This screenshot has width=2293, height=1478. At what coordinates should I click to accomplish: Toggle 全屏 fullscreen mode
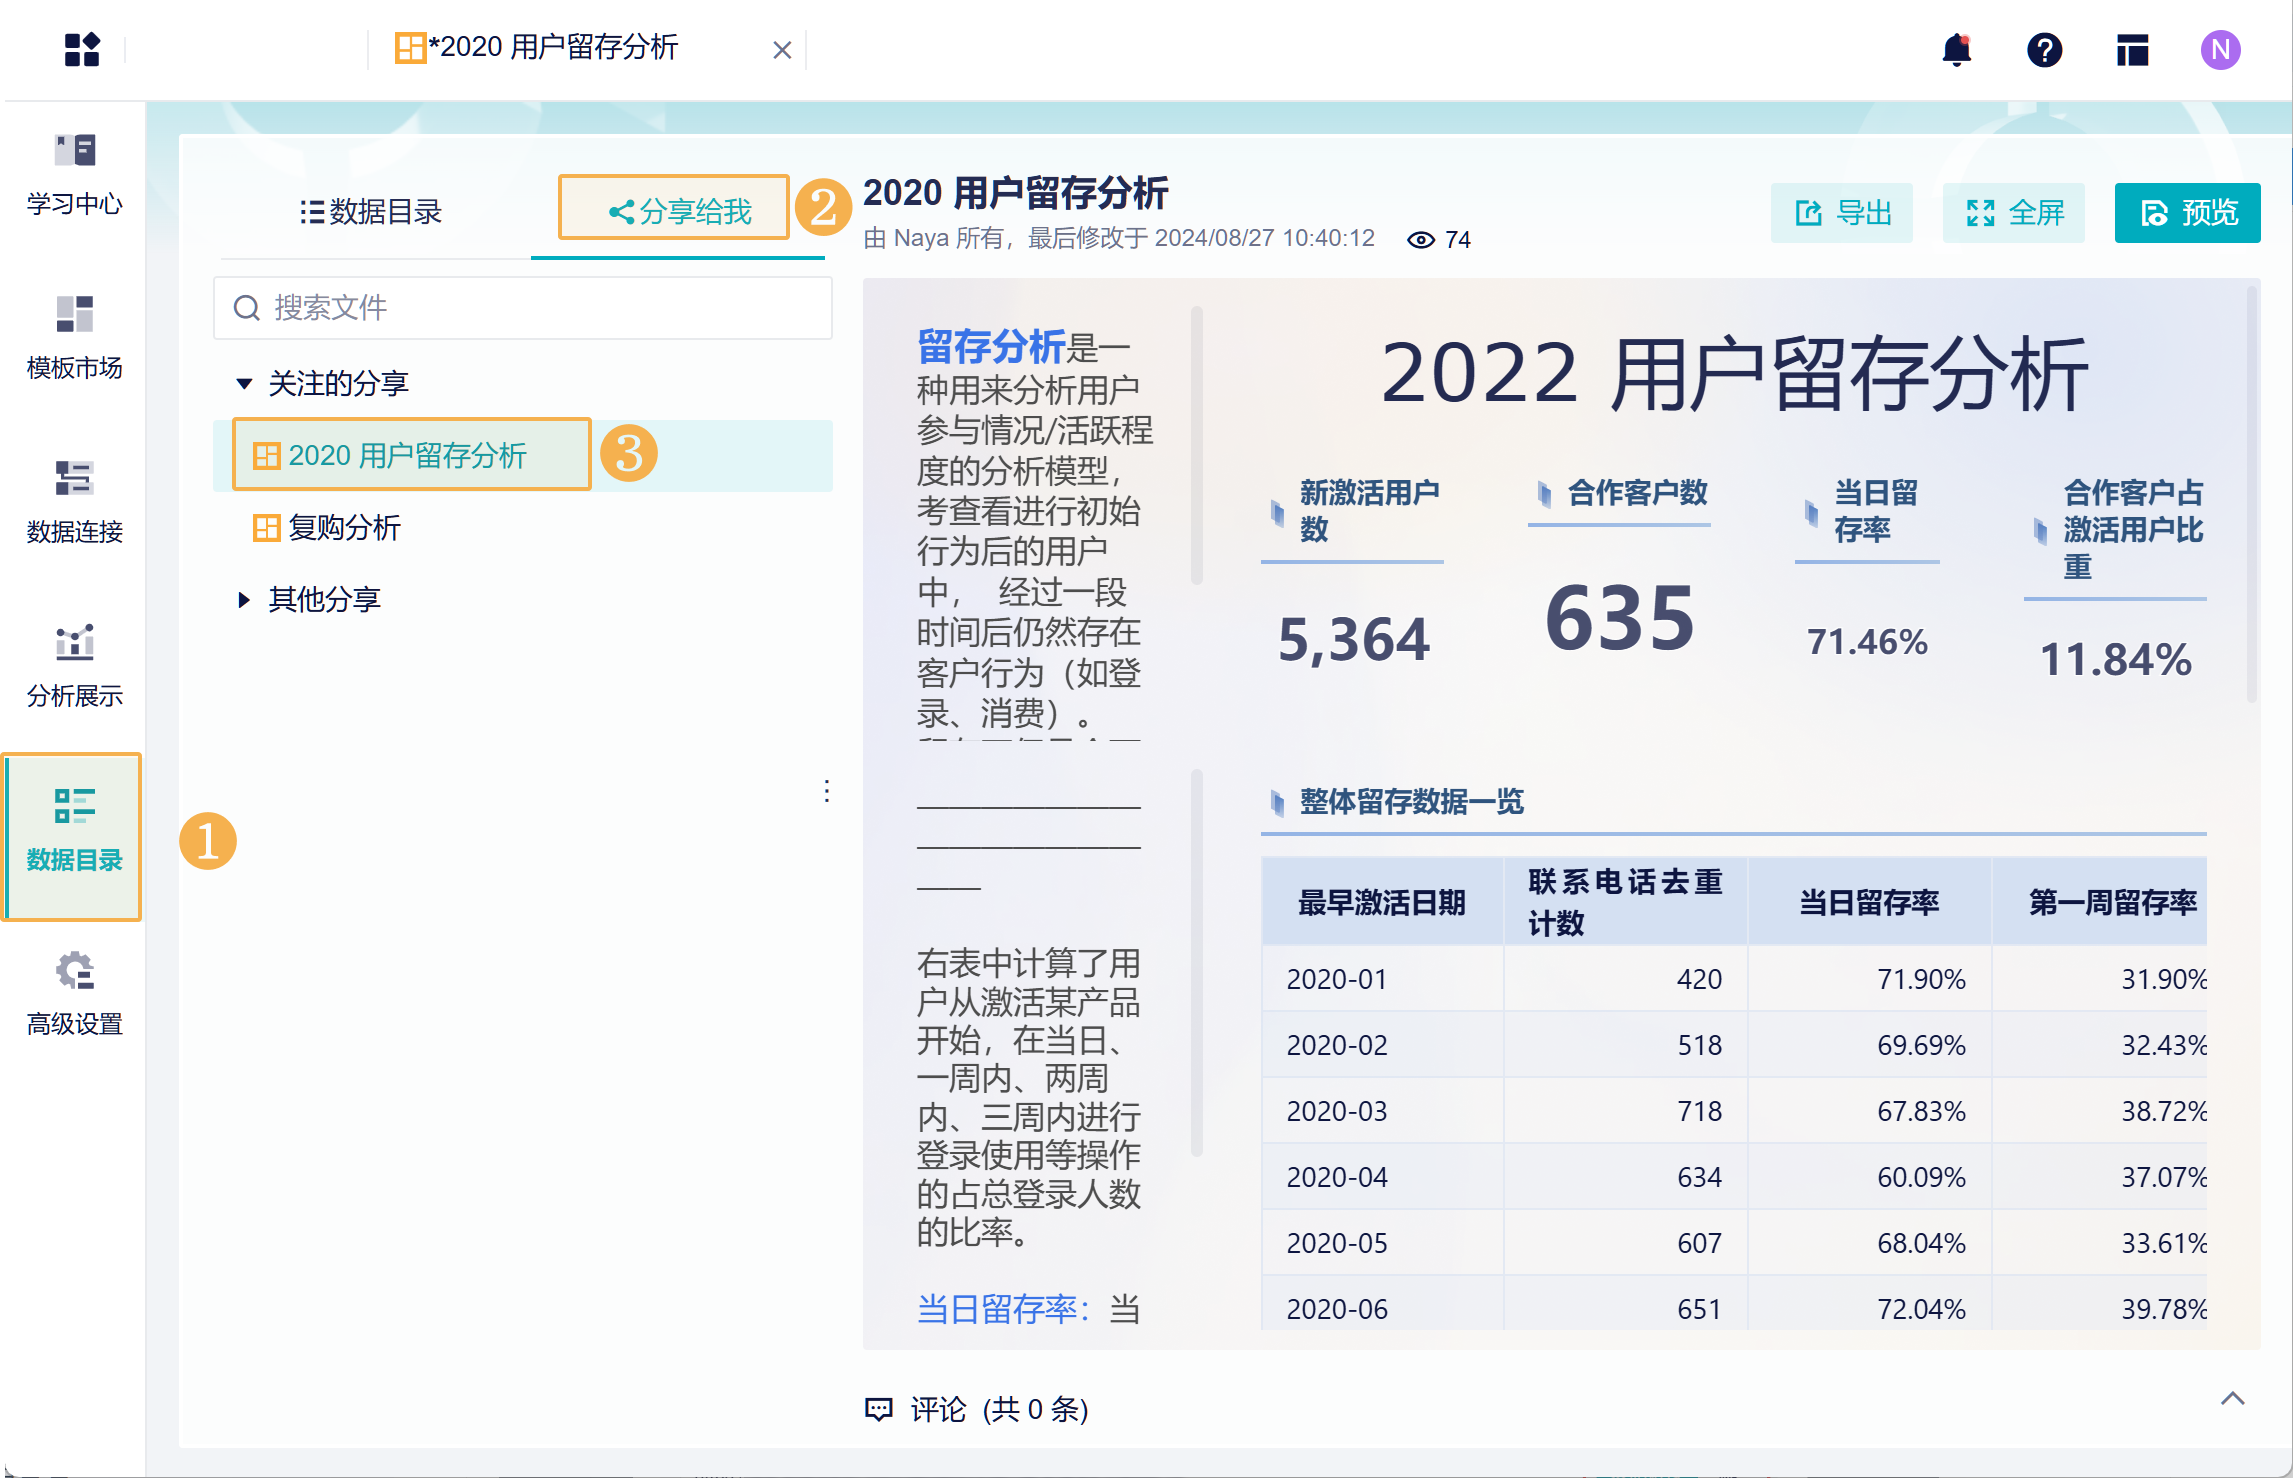pos(2014,213)
